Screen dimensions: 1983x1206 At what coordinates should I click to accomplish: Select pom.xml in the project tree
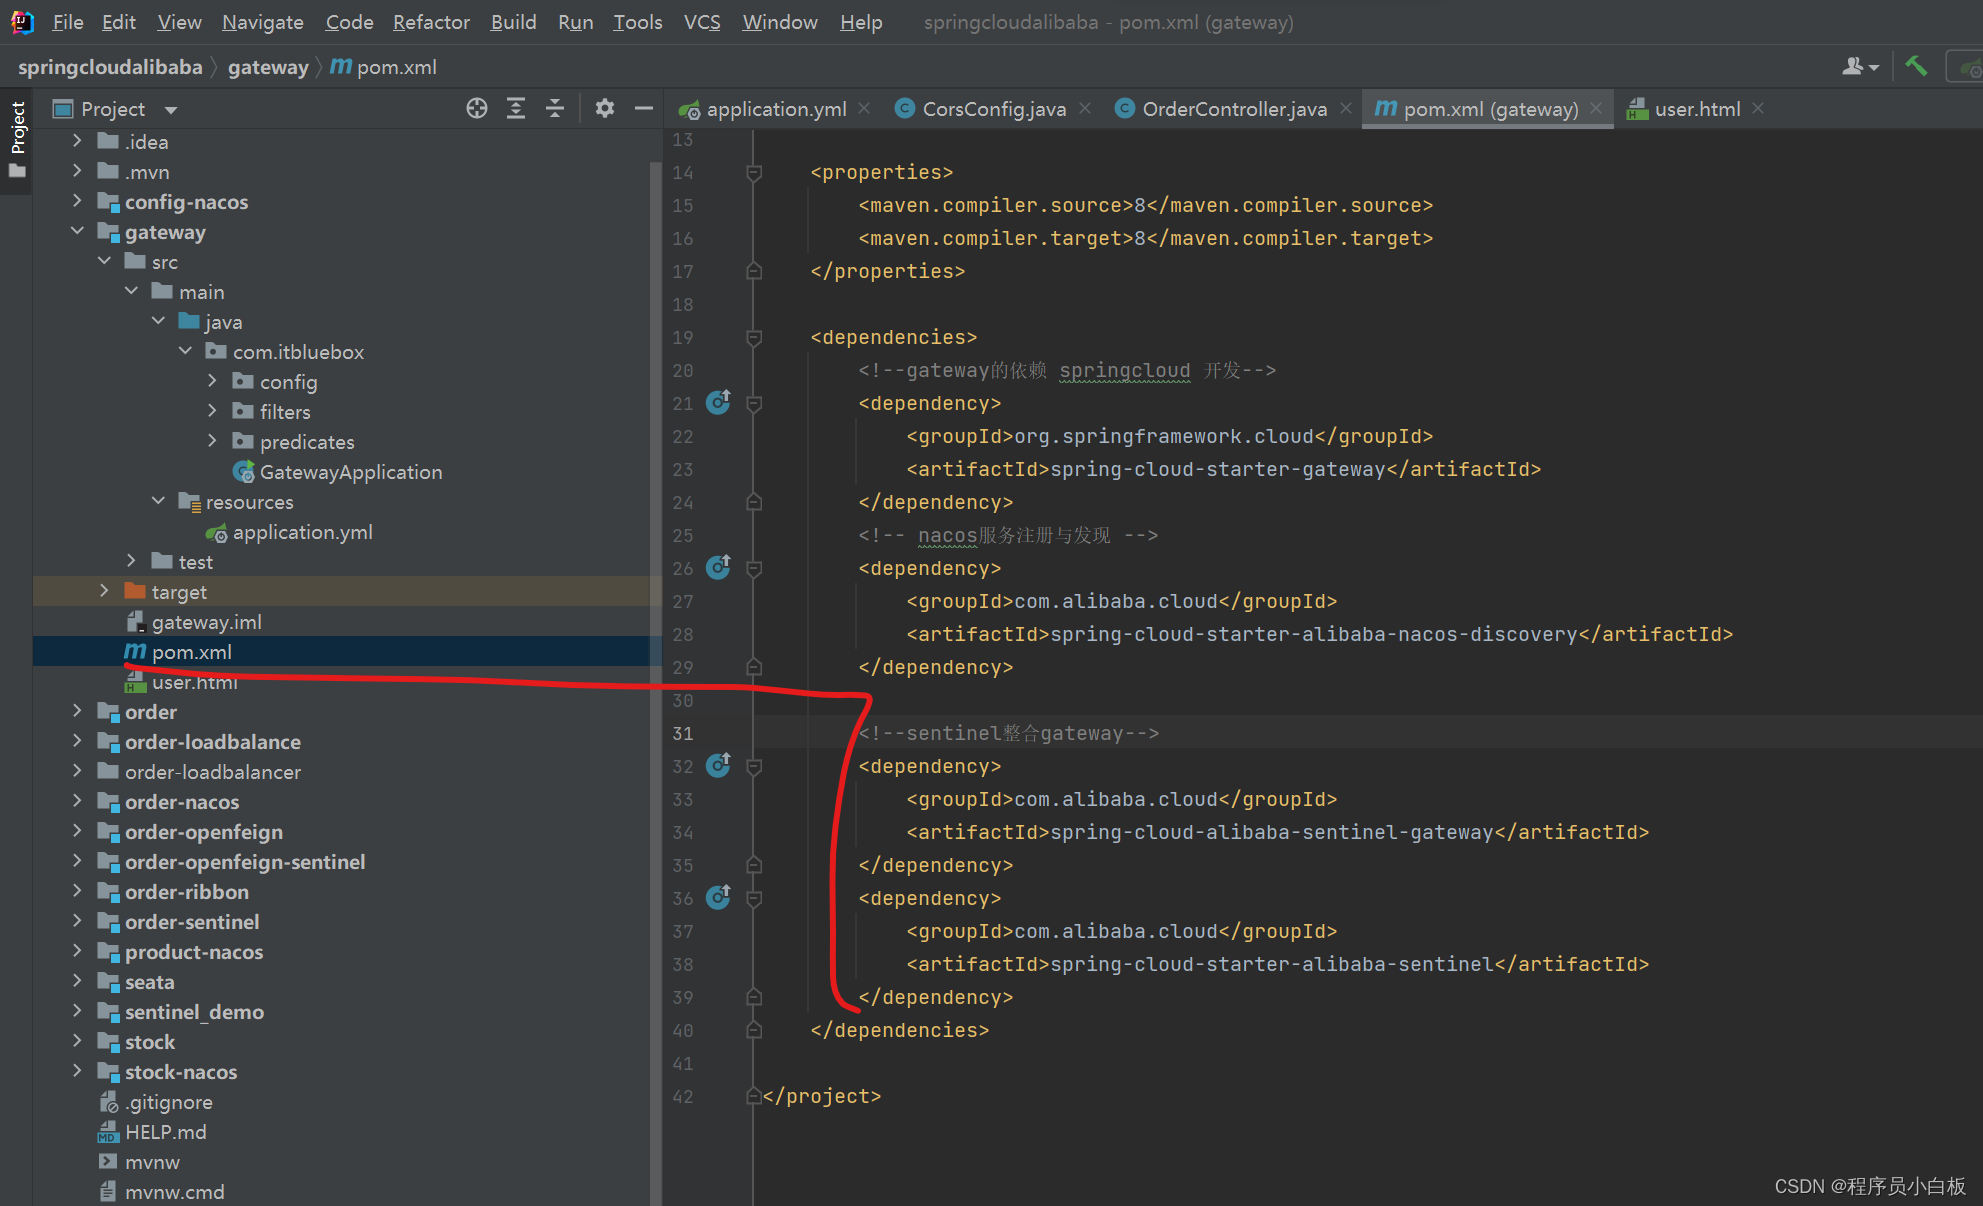pyautogui.click(x=191, y=652)
